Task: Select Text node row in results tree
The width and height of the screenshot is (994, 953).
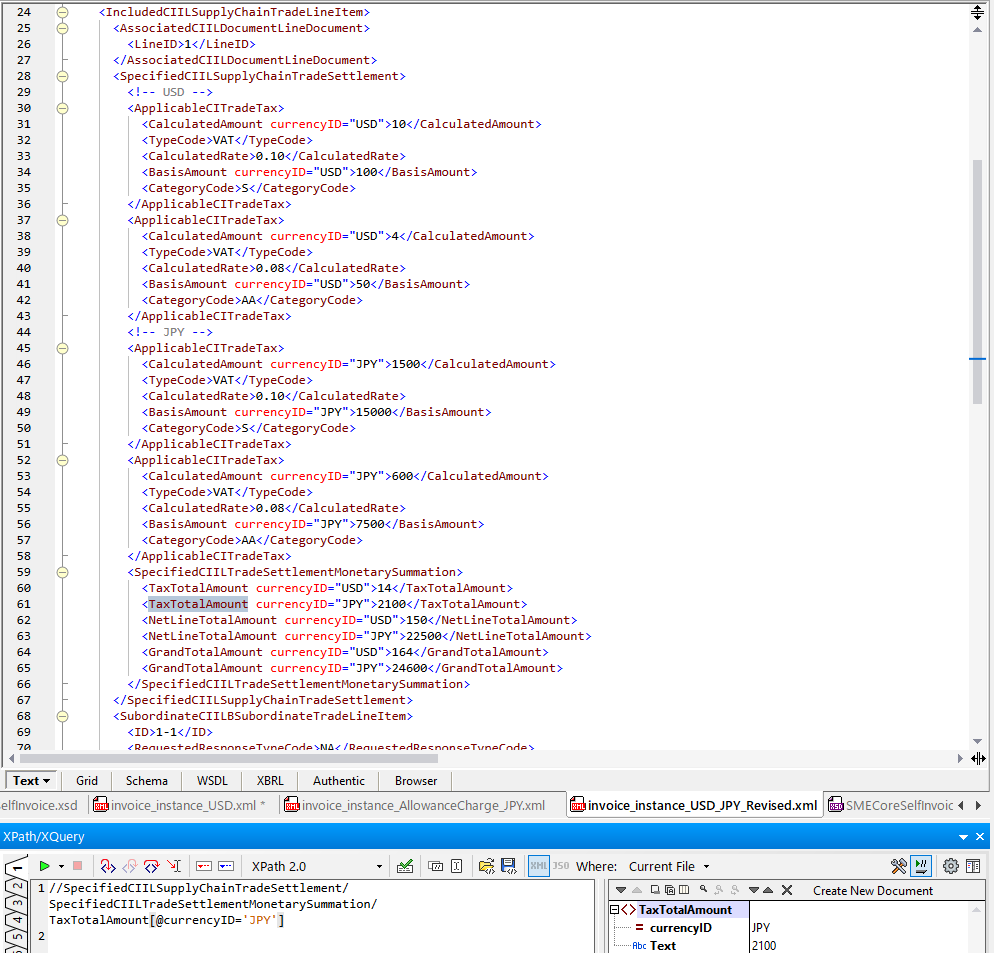Action: [x=662, y=945]
